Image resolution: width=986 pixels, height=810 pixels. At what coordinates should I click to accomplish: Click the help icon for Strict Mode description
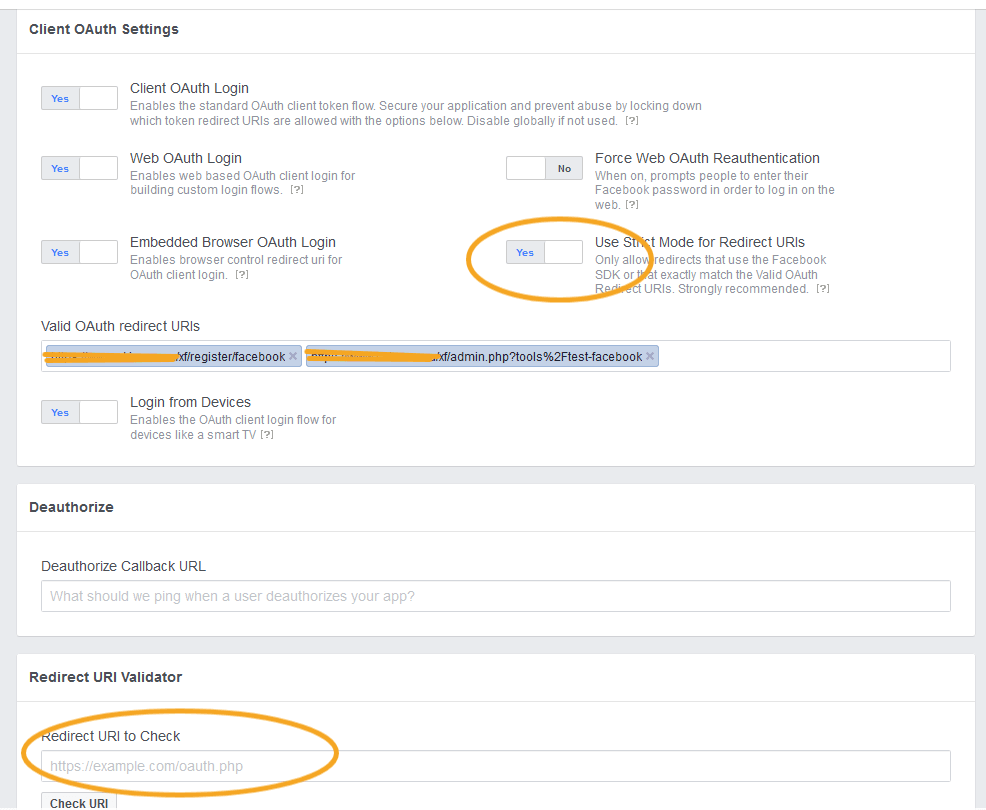coord(822,289)
